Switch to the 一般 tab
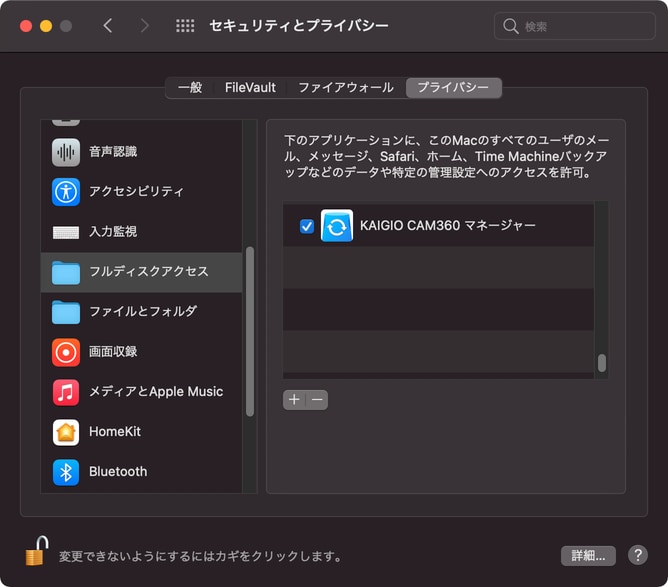 [x=190, y=87]
